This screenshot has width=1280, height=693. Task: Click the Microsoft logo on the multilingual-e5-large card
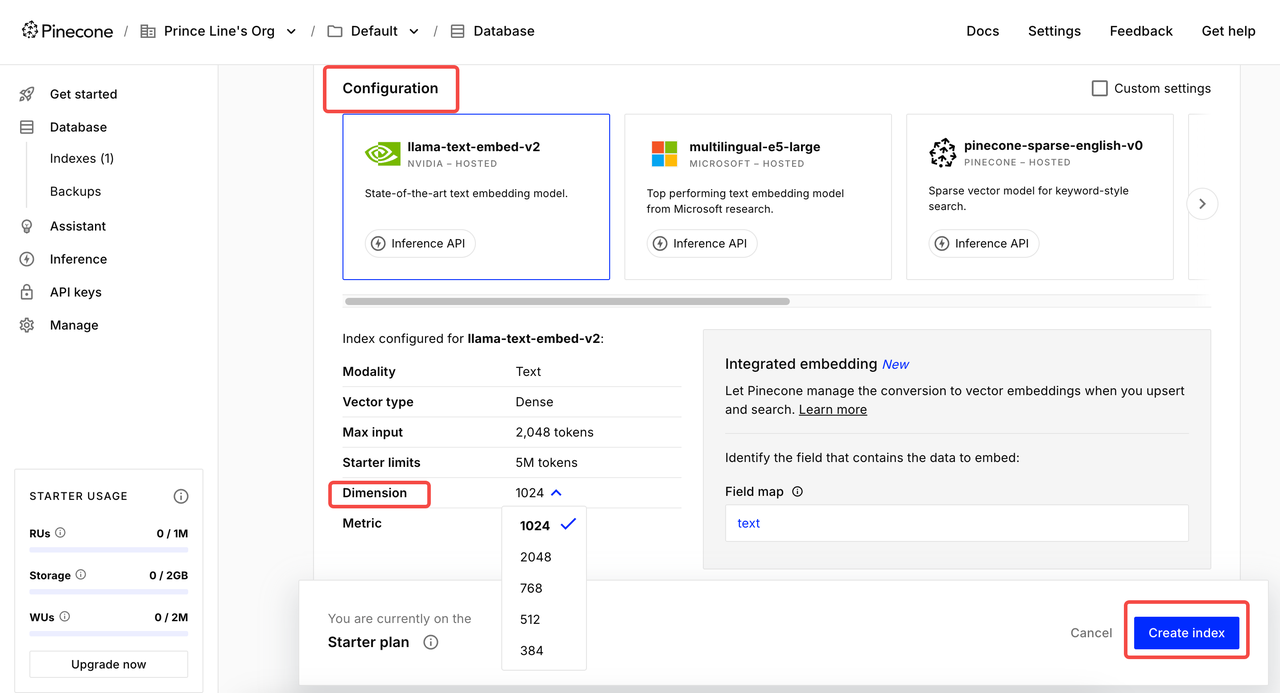click(664, 153)
